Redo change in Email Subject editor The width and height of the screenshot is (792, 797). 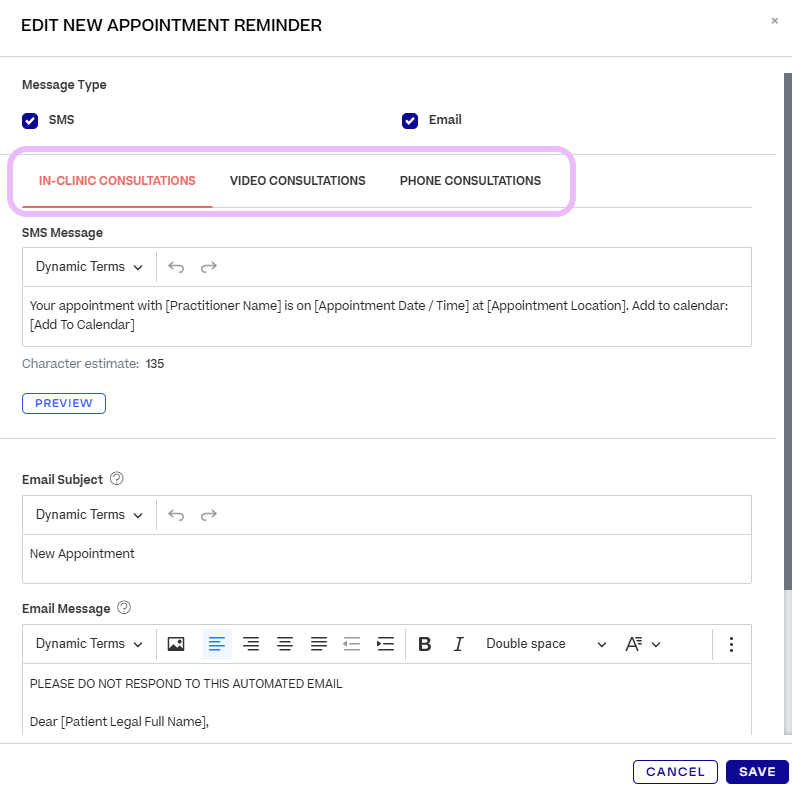[208, 515]
